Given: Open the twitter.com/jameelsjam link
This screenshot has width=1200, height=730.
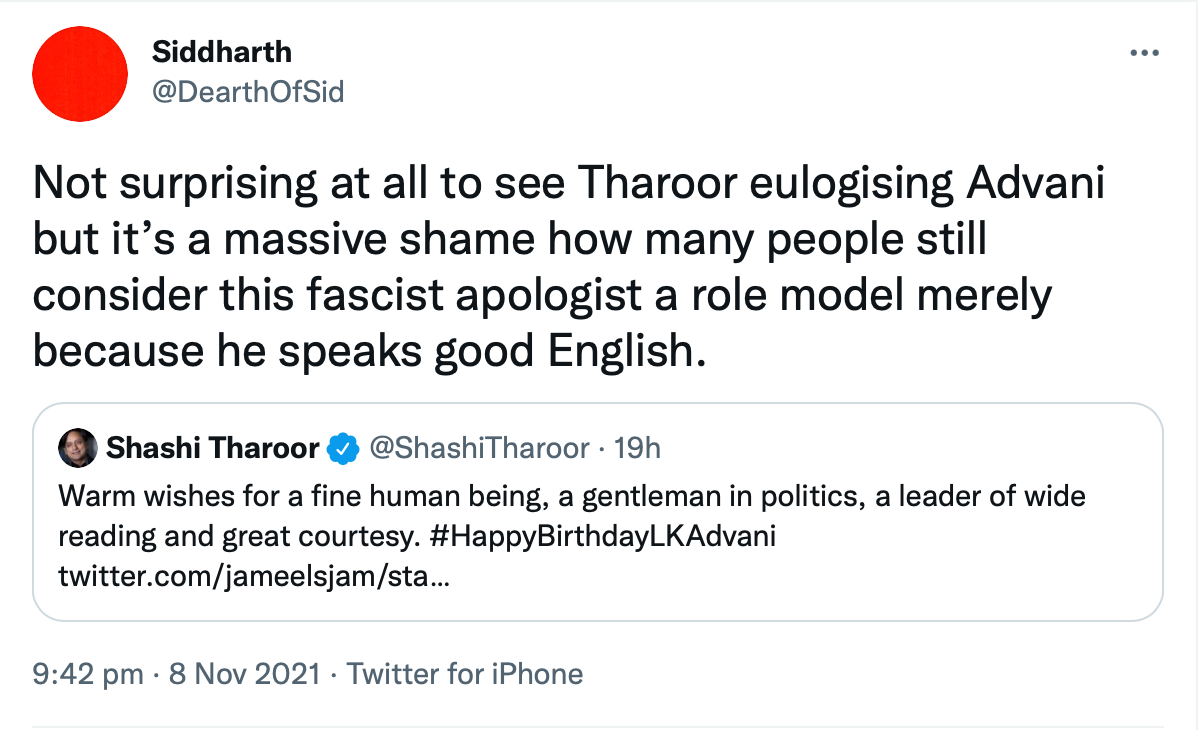Looking at the screenshot, I should pyautogui.click(x=254, y=577).
